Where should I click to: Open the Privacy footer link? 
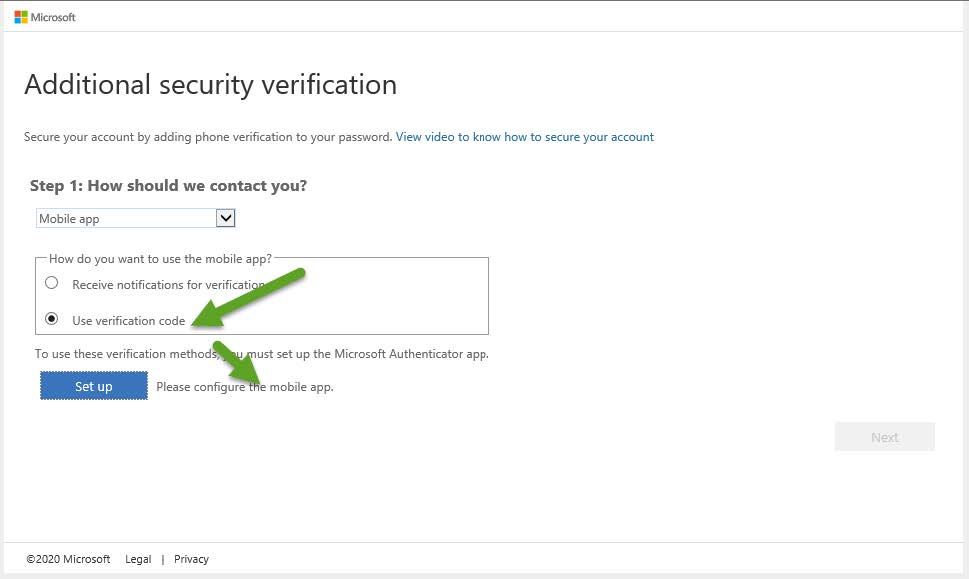pos(191,559)
